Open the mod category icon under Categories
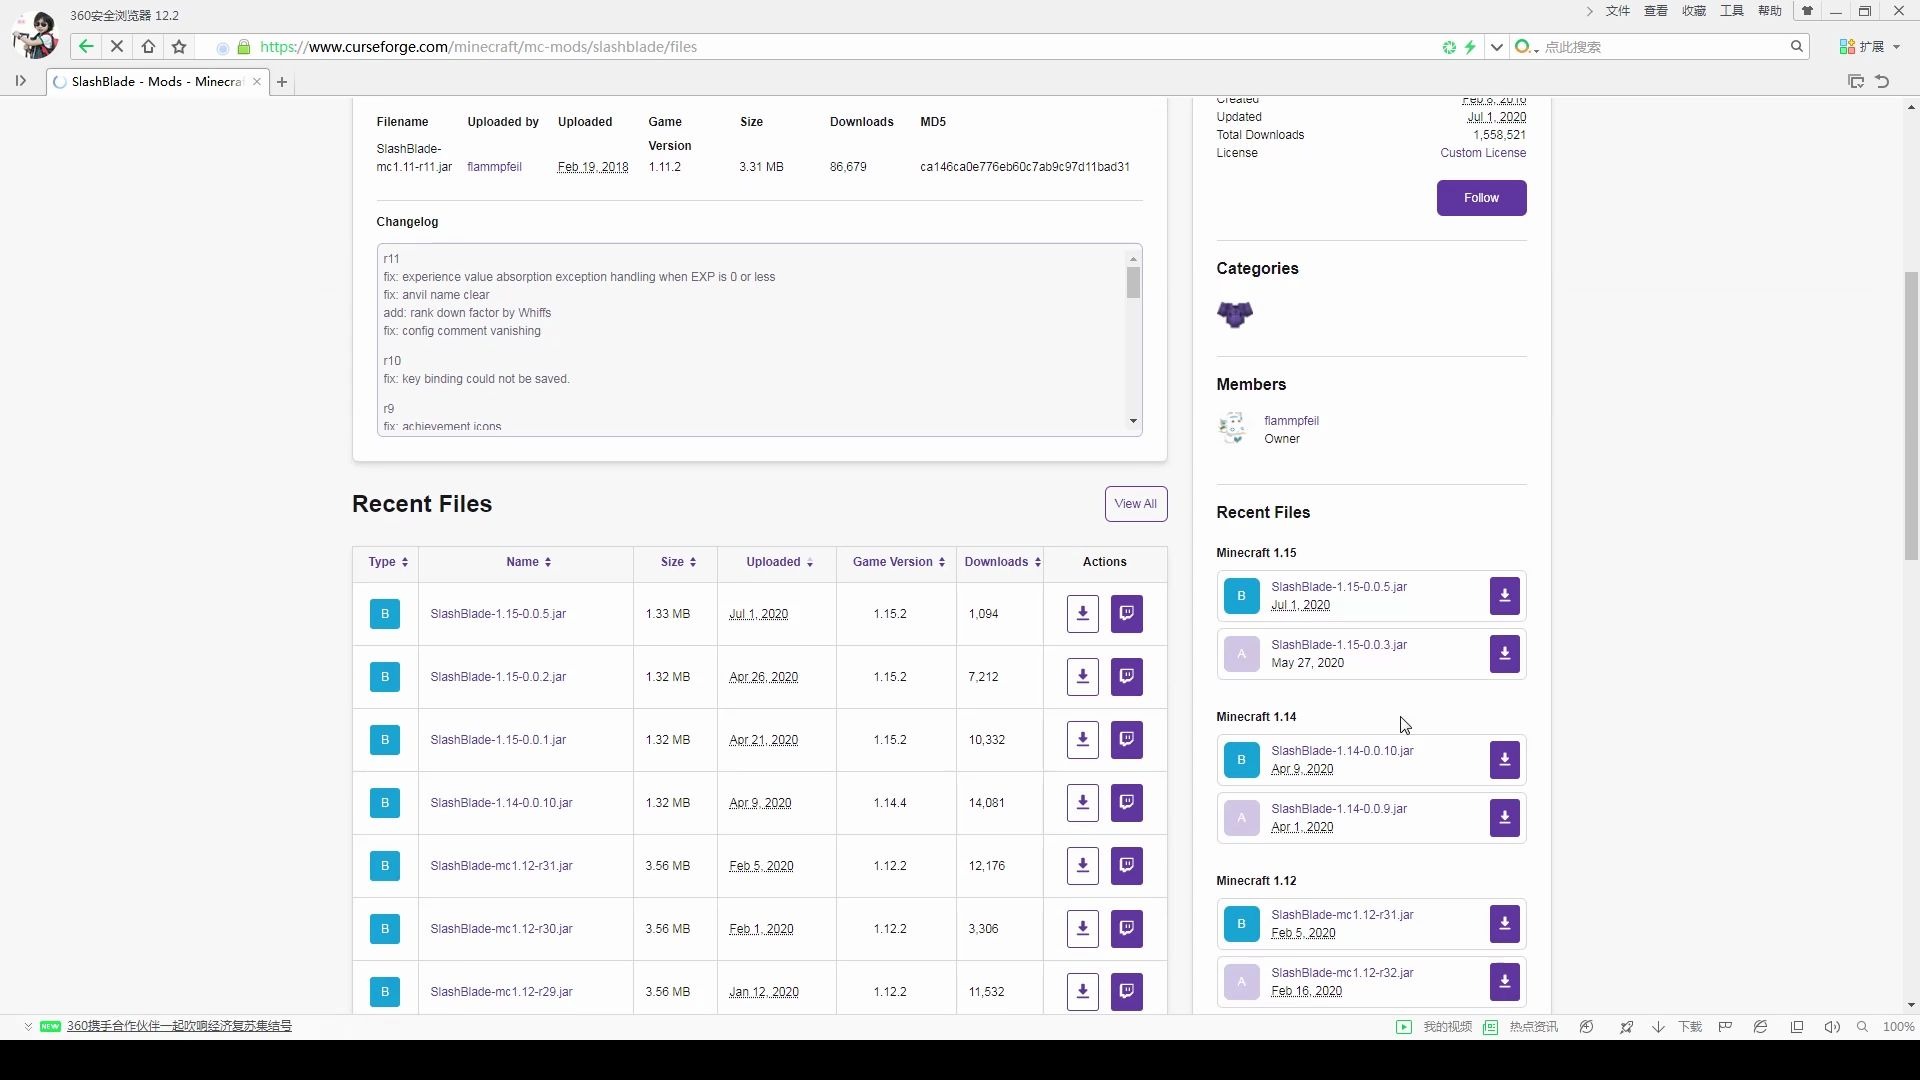1920x1080 pixels. click(x=1235, y=314)
